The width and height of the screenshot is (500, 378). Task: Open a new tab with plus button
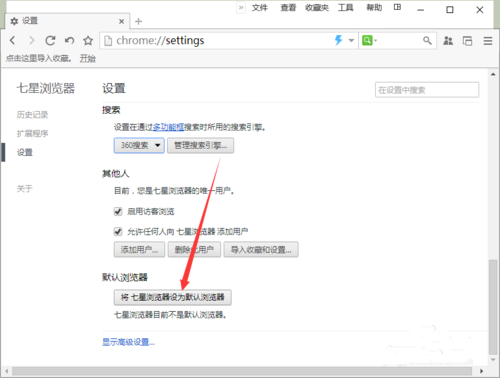(x=138, y=21)
